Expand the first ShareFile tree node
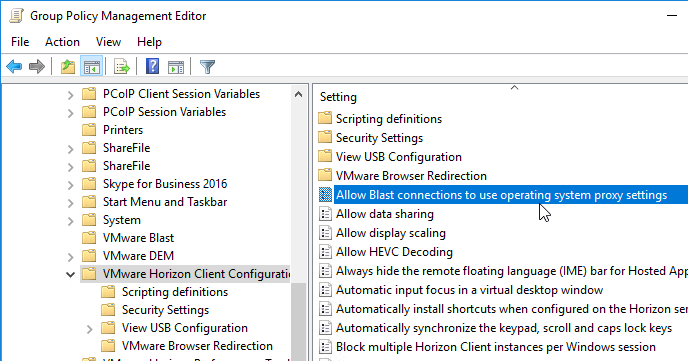This screenshot has height=361, width=688. 71,149
